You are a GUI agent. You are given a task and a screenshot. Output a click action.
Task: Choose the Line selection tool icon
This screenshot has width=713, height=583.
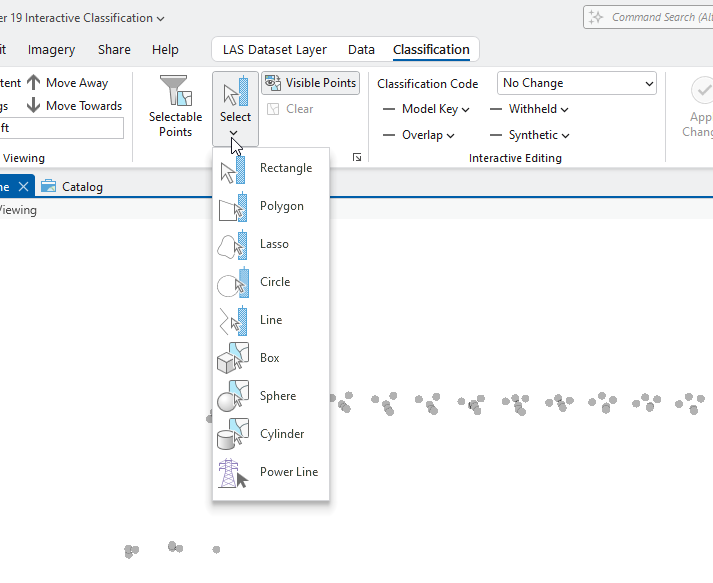(233, 321)
